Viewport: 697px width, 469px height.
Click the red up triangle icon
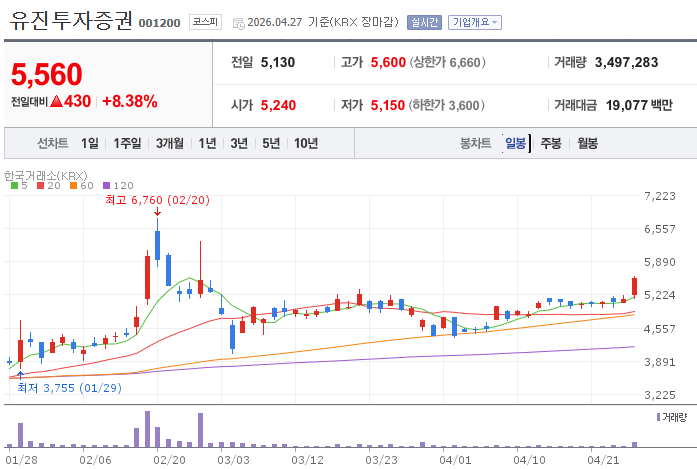pyautogui.click(x=56, y=101)
